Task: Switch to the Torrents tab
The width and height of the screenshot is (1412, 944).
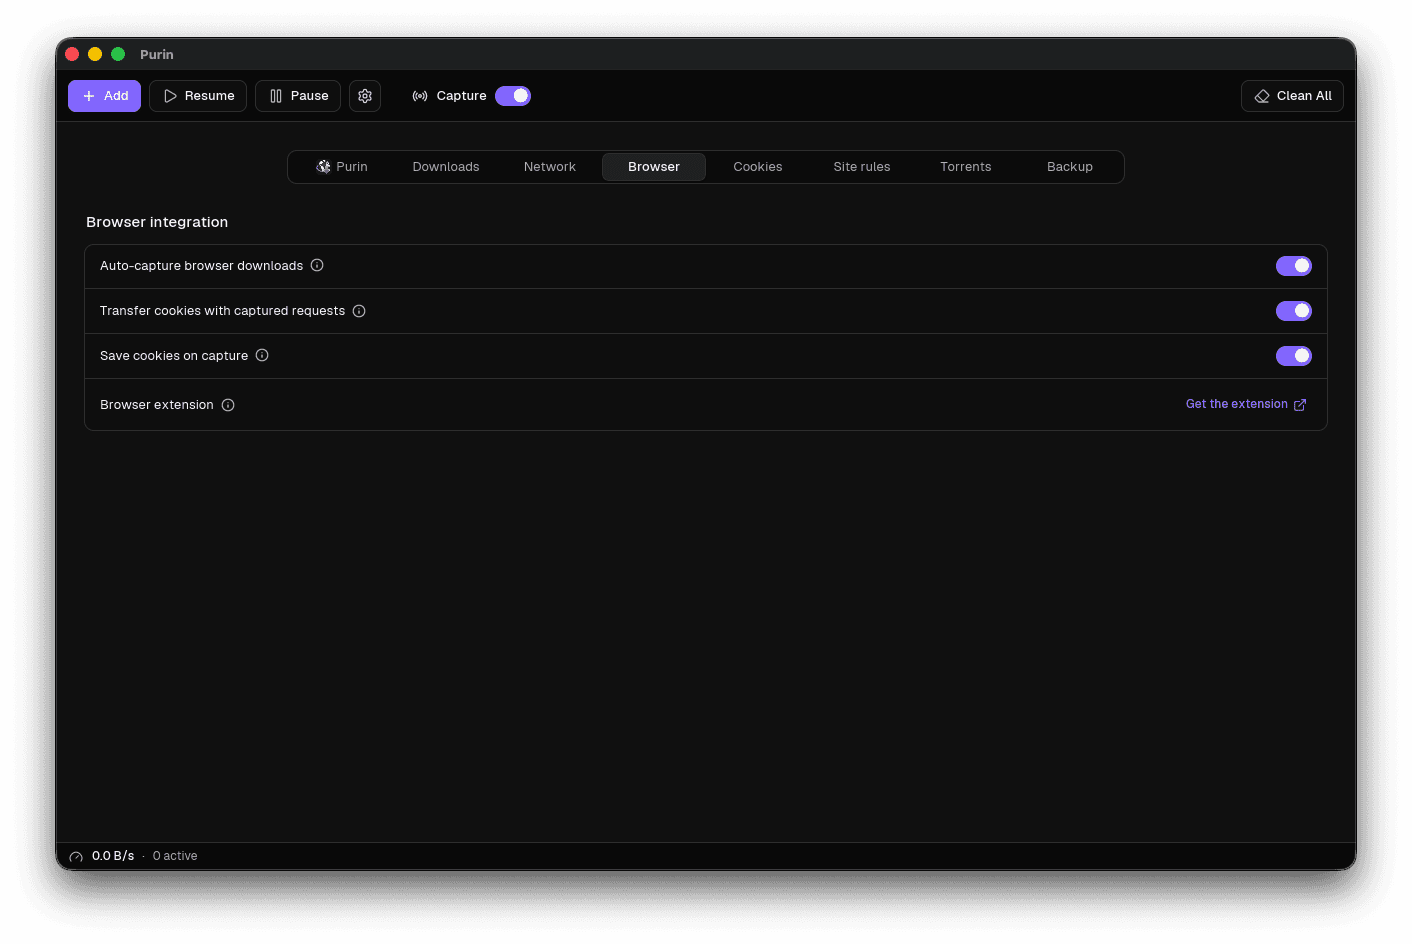Action: 966,167
